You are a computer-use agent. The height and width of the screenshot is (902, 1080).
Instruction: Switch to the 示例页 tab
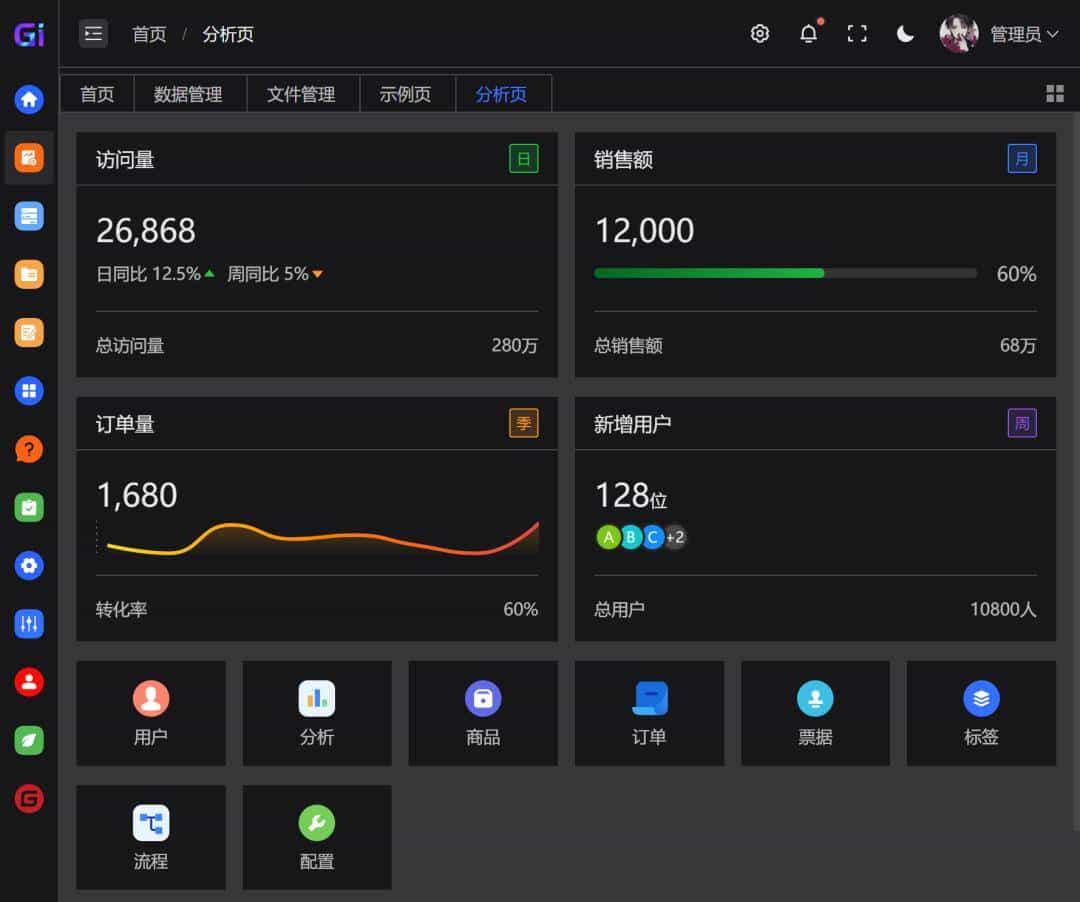(407, 93)
